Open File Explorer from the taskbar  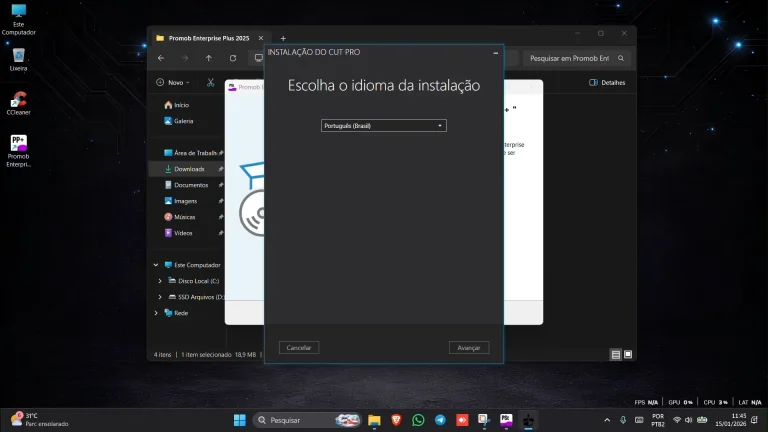click(x=374, y=420)
